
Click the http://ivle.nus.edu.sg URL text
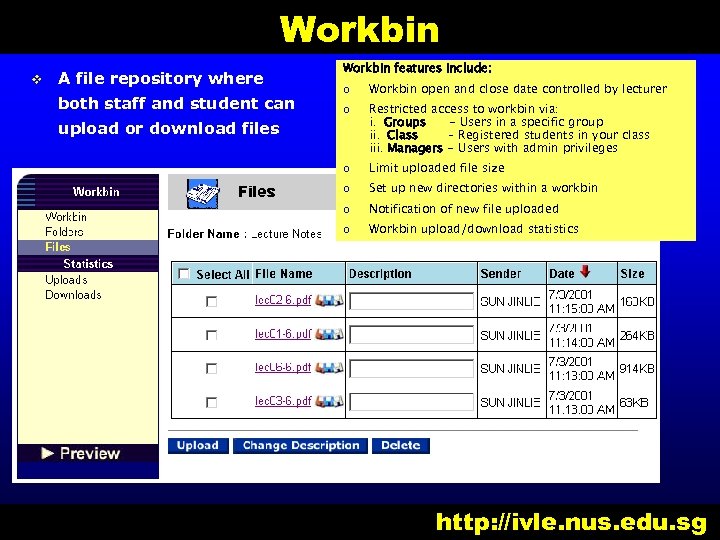click(572, 523)
